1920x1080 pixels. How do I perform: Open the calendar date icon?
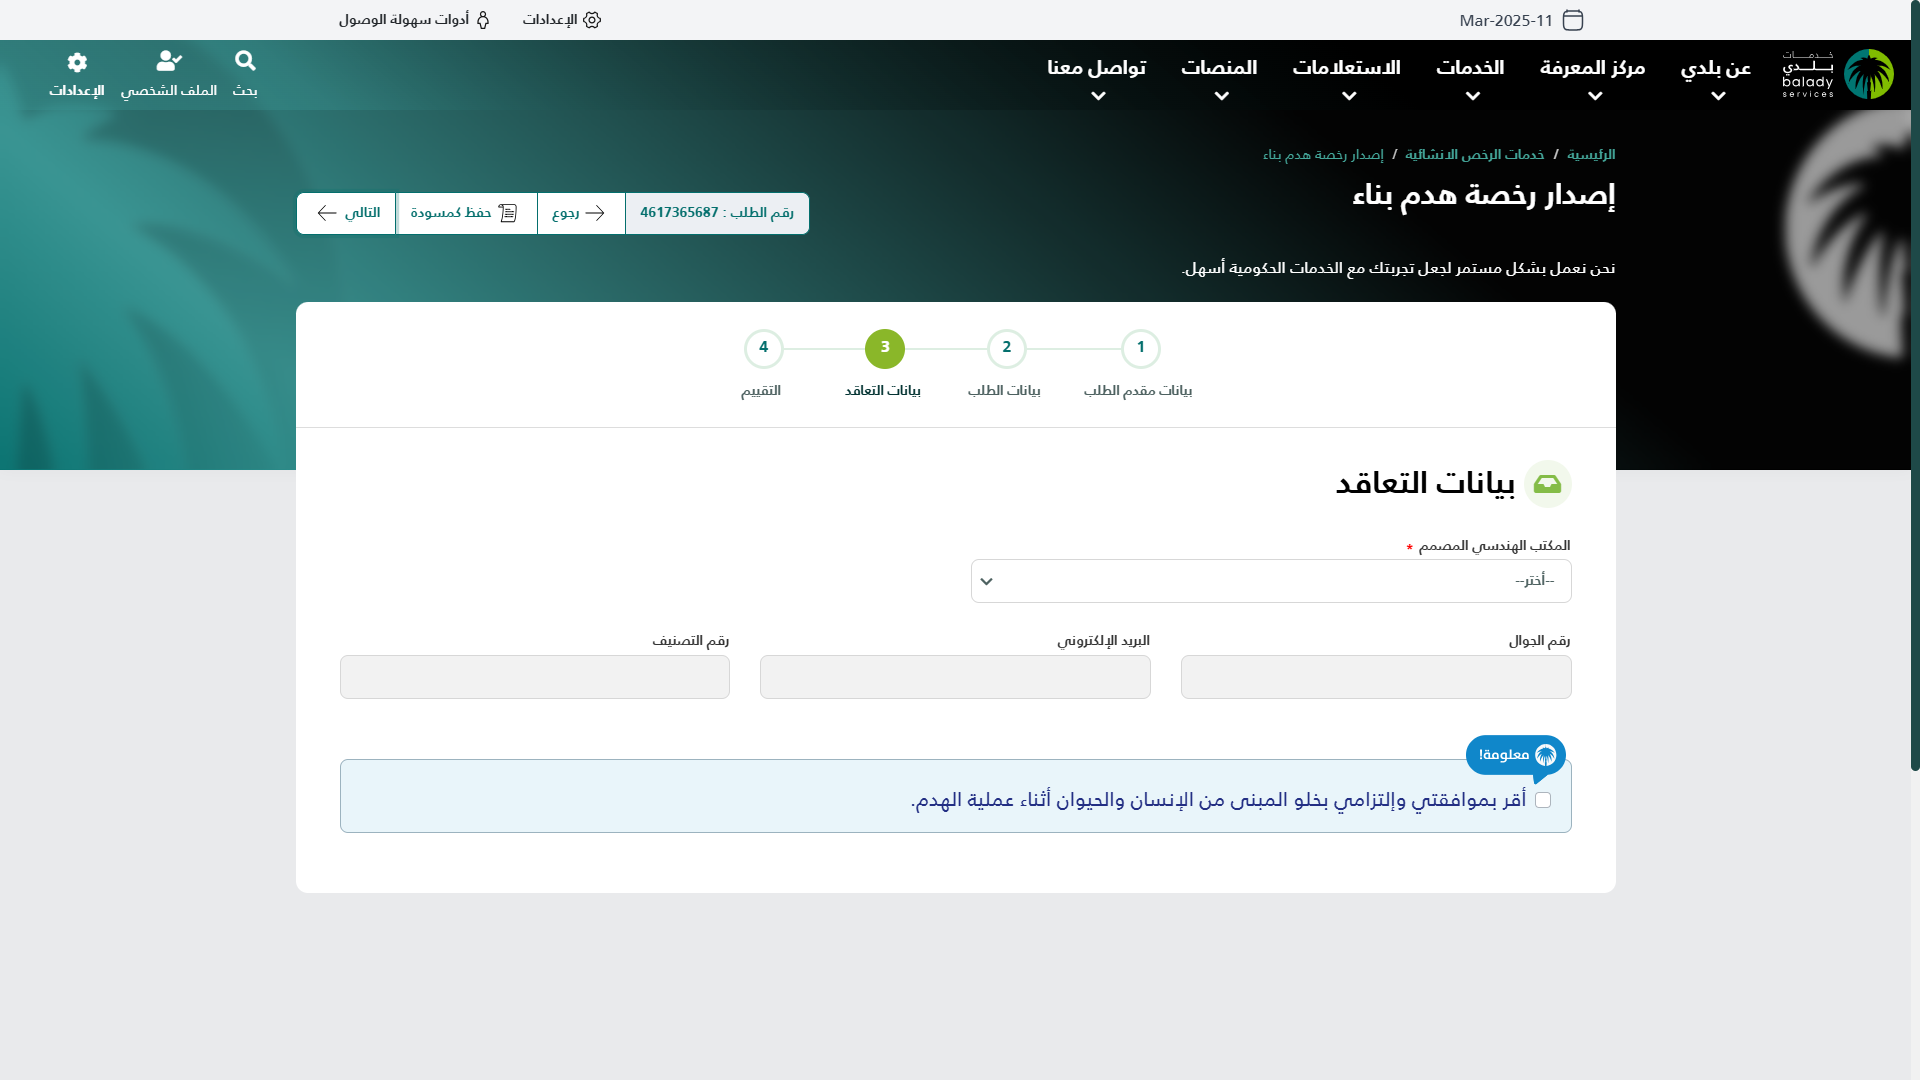pyautogui.click(x=1573, y=20)
